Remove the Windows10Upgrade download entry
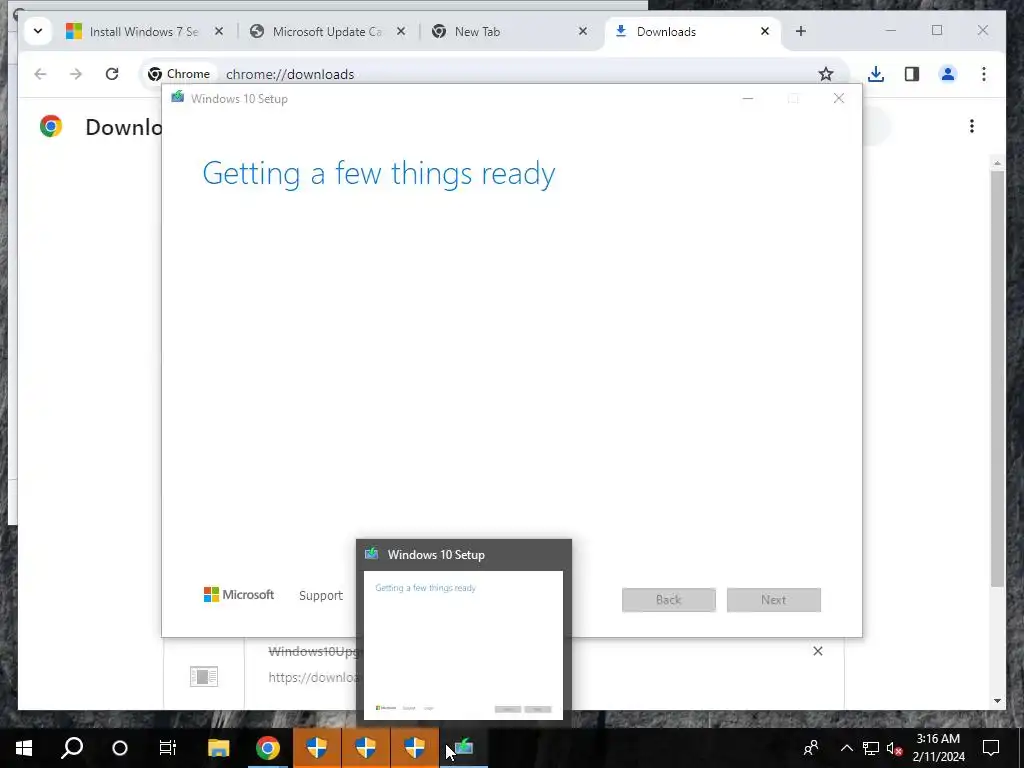Image resolution: width=1024 pixels, height=768 pixels. point(818,651)
